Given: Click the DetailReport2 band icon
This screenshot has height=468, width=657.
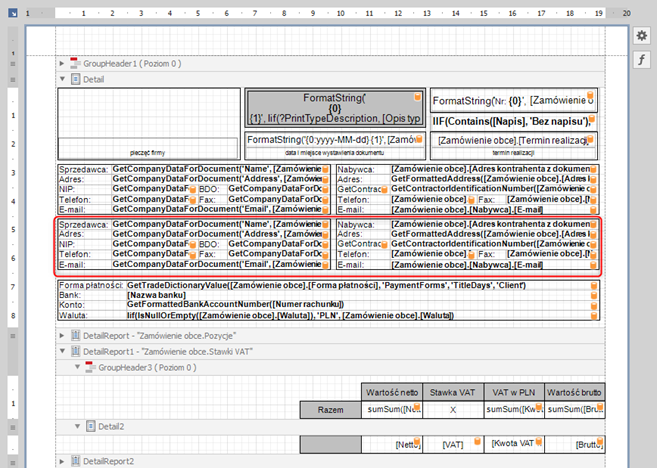Looking at the screenshot, I should click(x=74, y=460).
